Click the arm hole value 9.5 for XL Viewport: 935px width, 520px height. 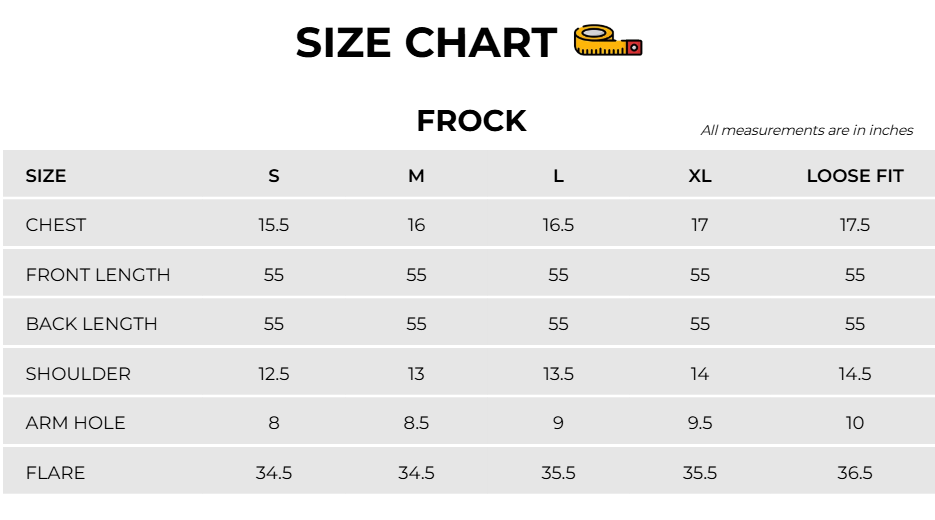pyautogui.click(x=700, y=423)
